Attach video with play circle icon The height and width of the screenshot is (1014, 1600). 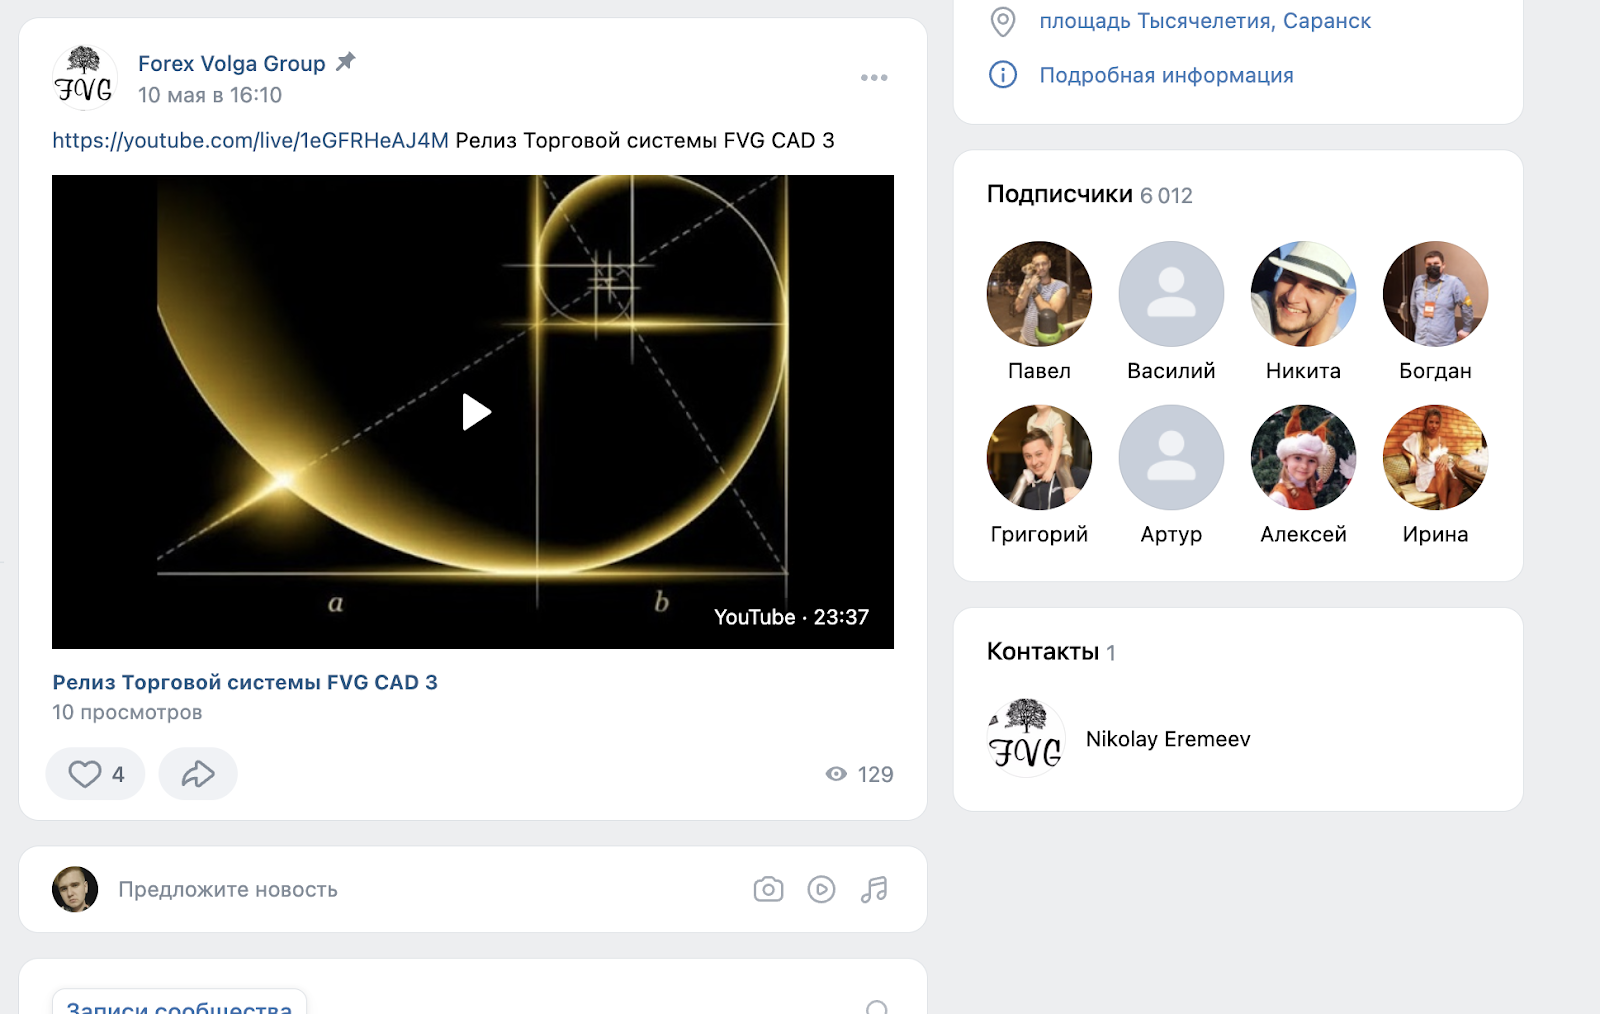point(821,889)
